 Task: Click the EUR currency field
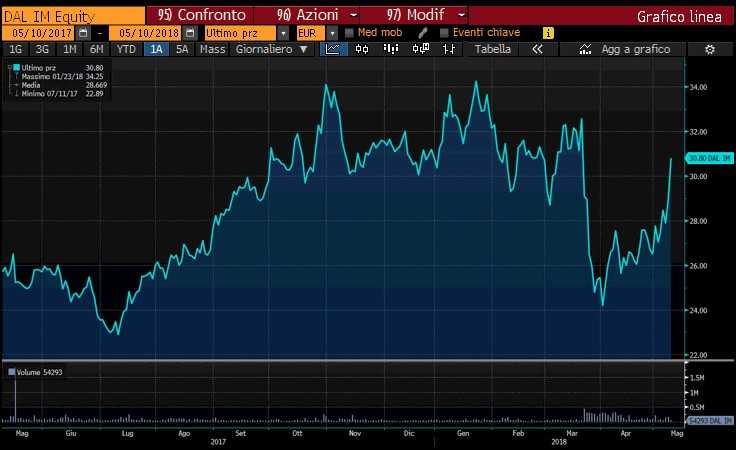coord(309,33)
